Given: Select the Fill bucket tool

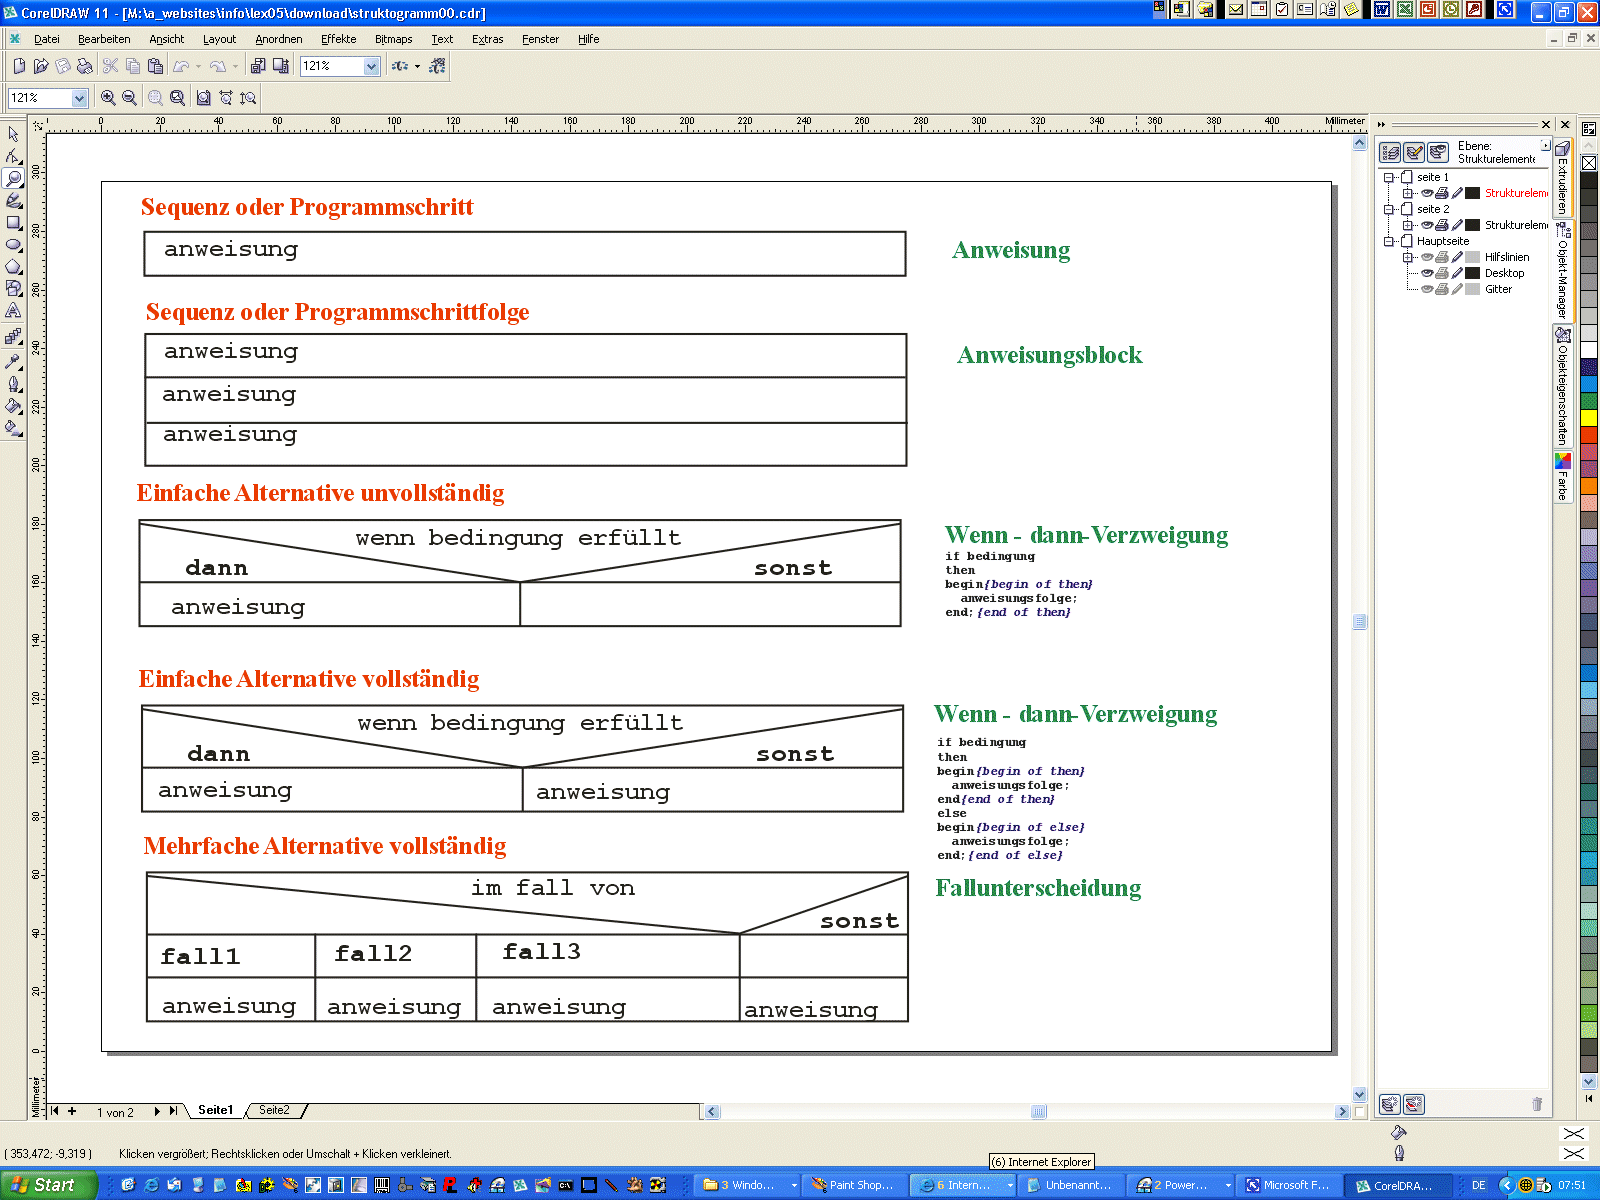Looking at the screenshot, I should [13, 405].
